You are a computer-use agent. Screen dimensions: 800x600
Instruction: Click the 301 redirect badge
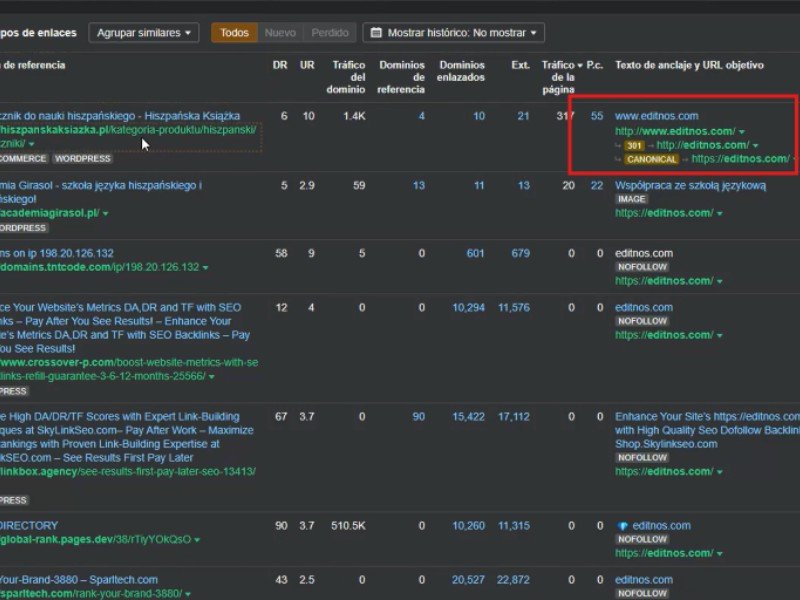click(634, 145)
